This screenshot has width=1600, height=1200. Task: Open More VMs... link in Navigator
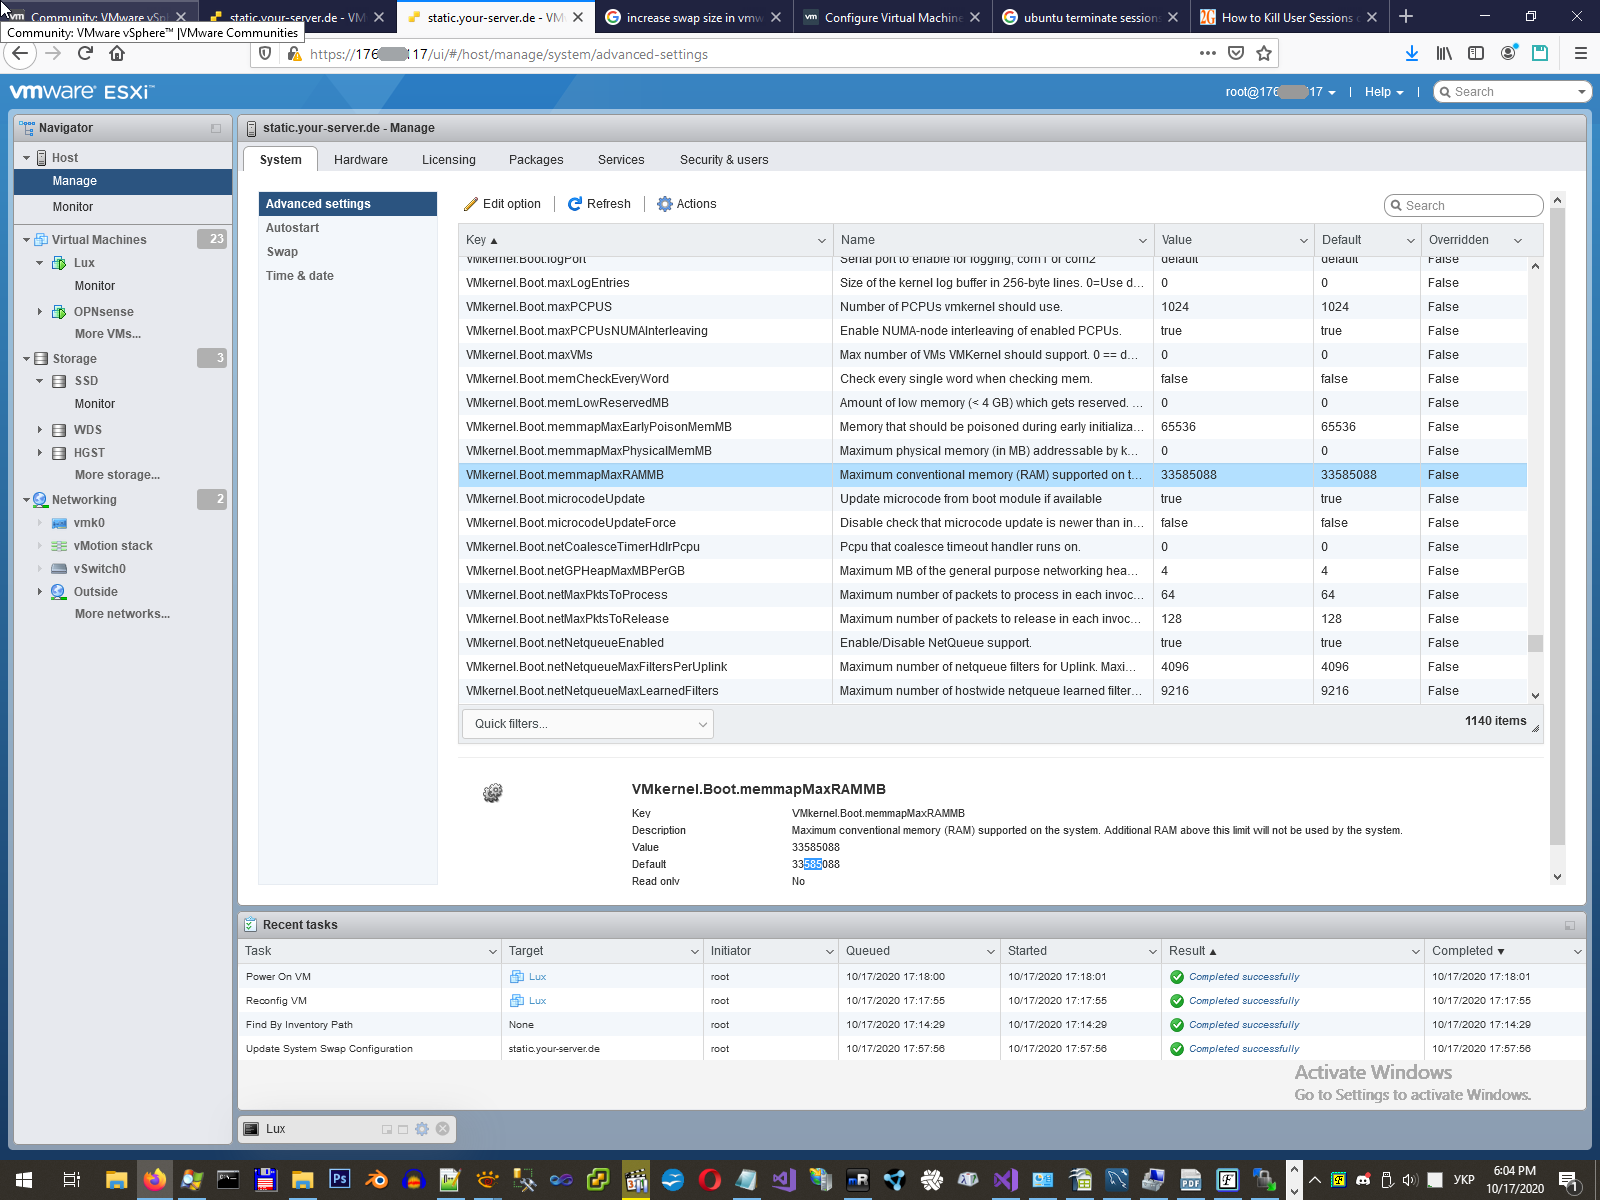(108, 334)
